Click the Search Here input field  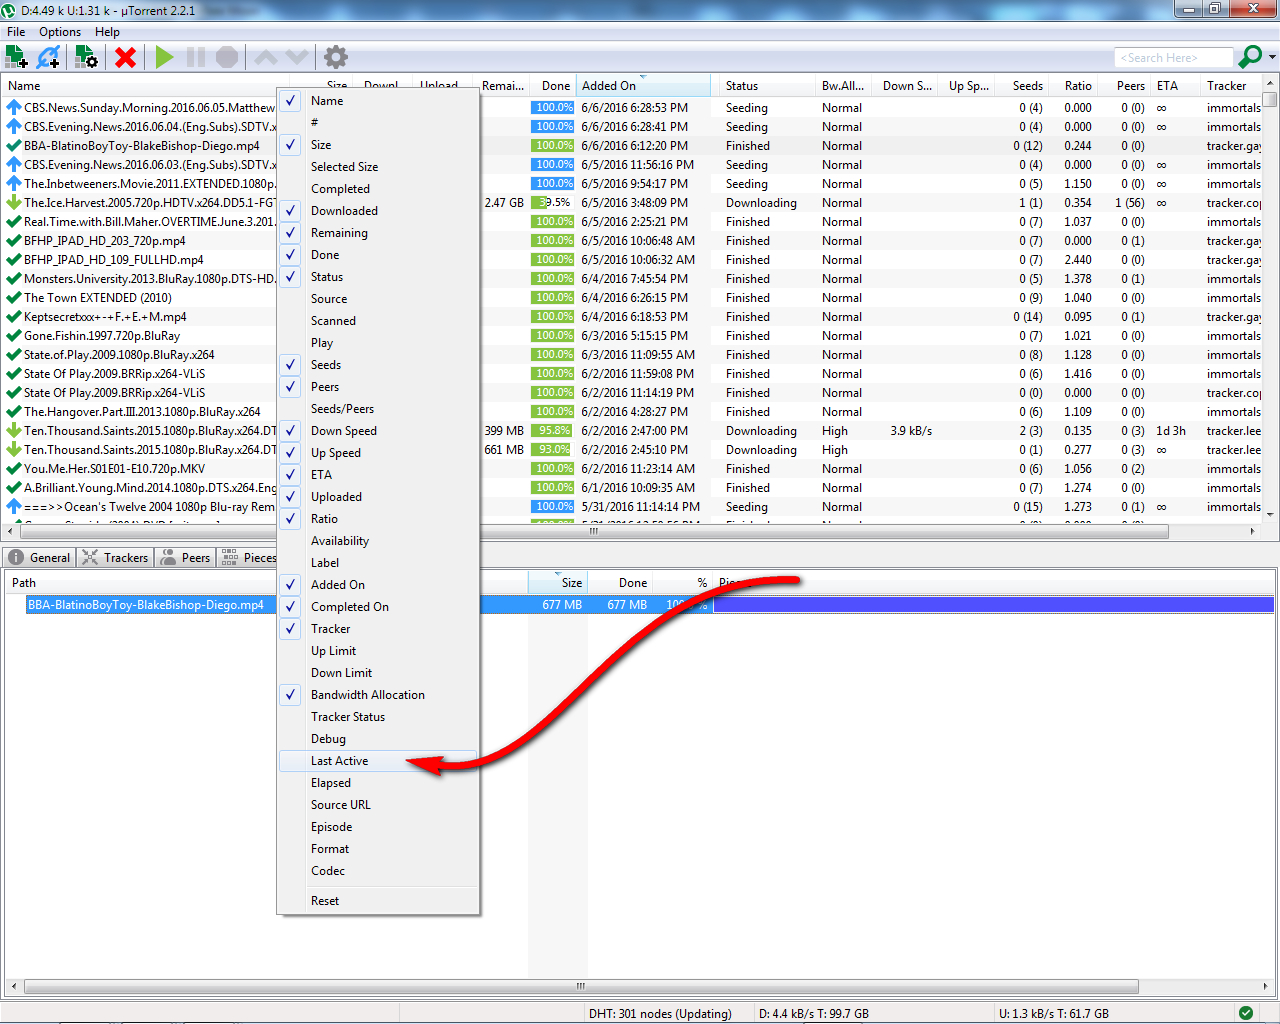[1172, 58]
